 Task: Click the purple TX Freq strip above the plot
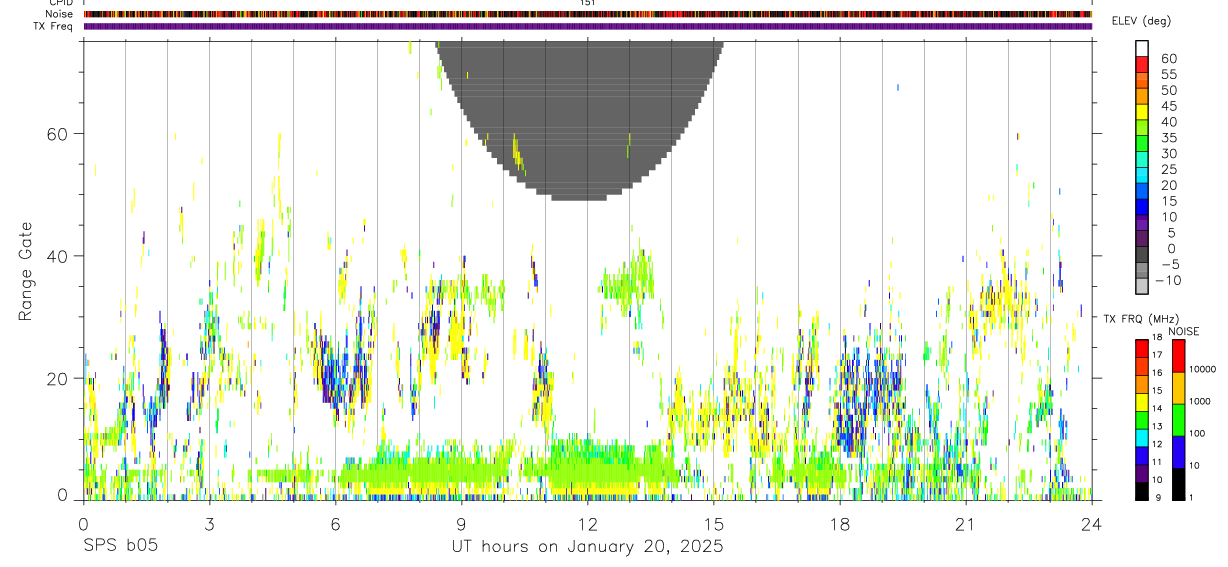(587, 26)
